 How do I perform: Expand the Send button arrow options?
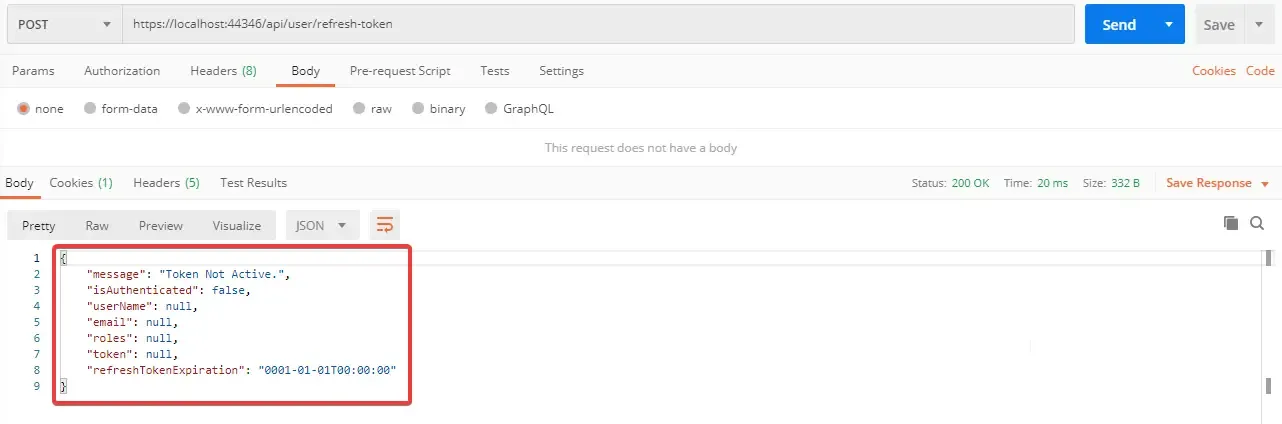(x=1168, y=24)
